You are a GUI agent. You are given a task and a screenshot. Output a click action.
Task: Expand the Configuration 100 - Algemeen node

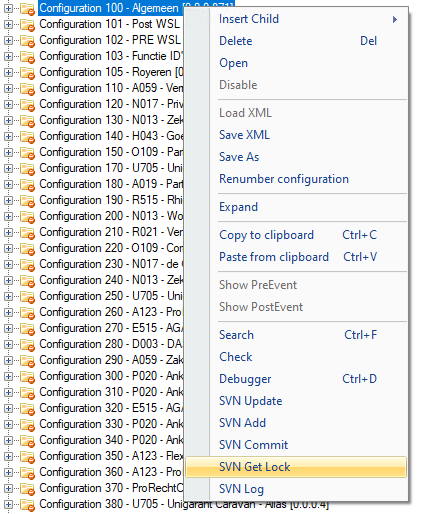point(8,8)
